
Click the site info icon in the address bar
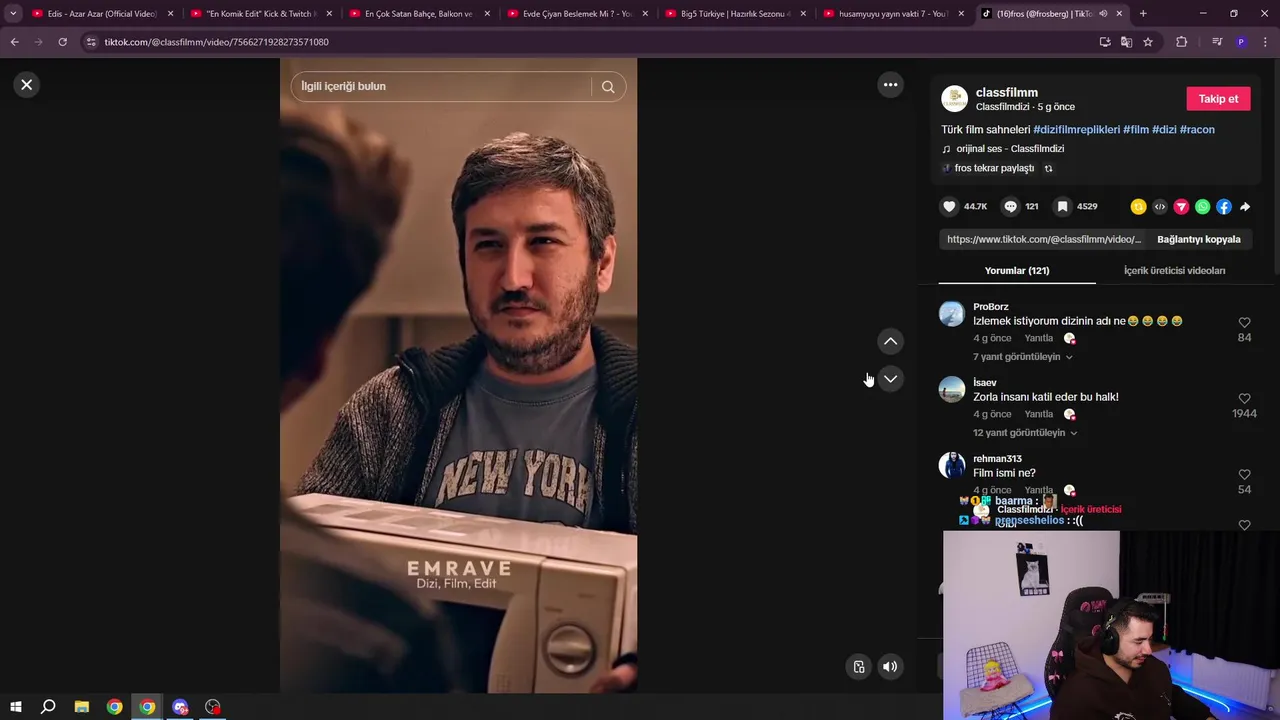(x=92, y=42)
